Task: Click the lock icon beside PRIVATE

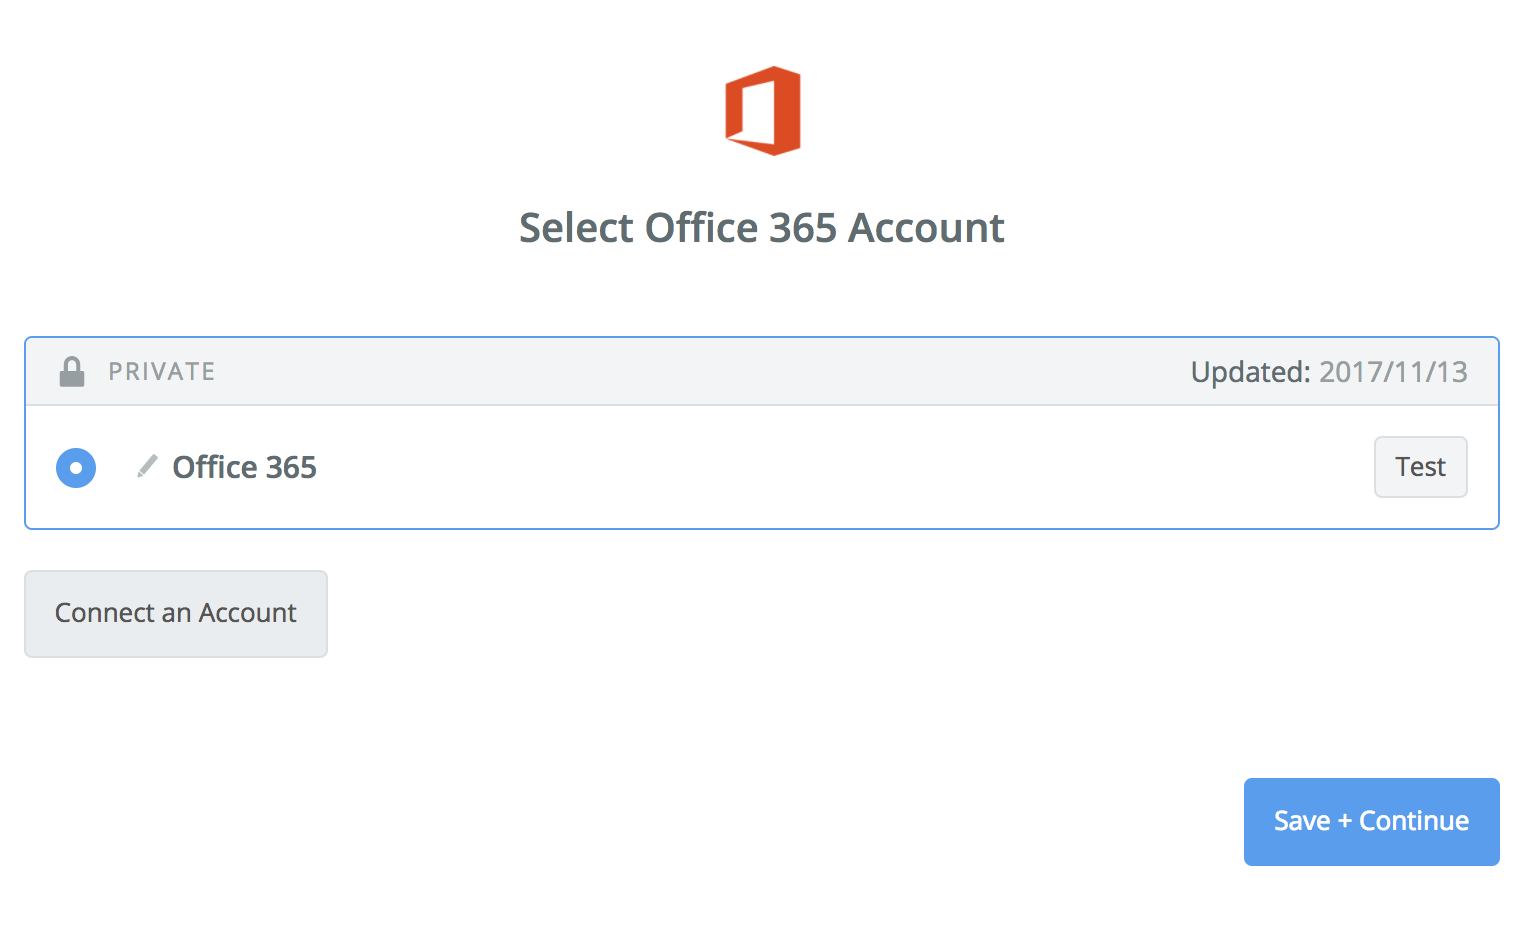Action: coord(72,372)
